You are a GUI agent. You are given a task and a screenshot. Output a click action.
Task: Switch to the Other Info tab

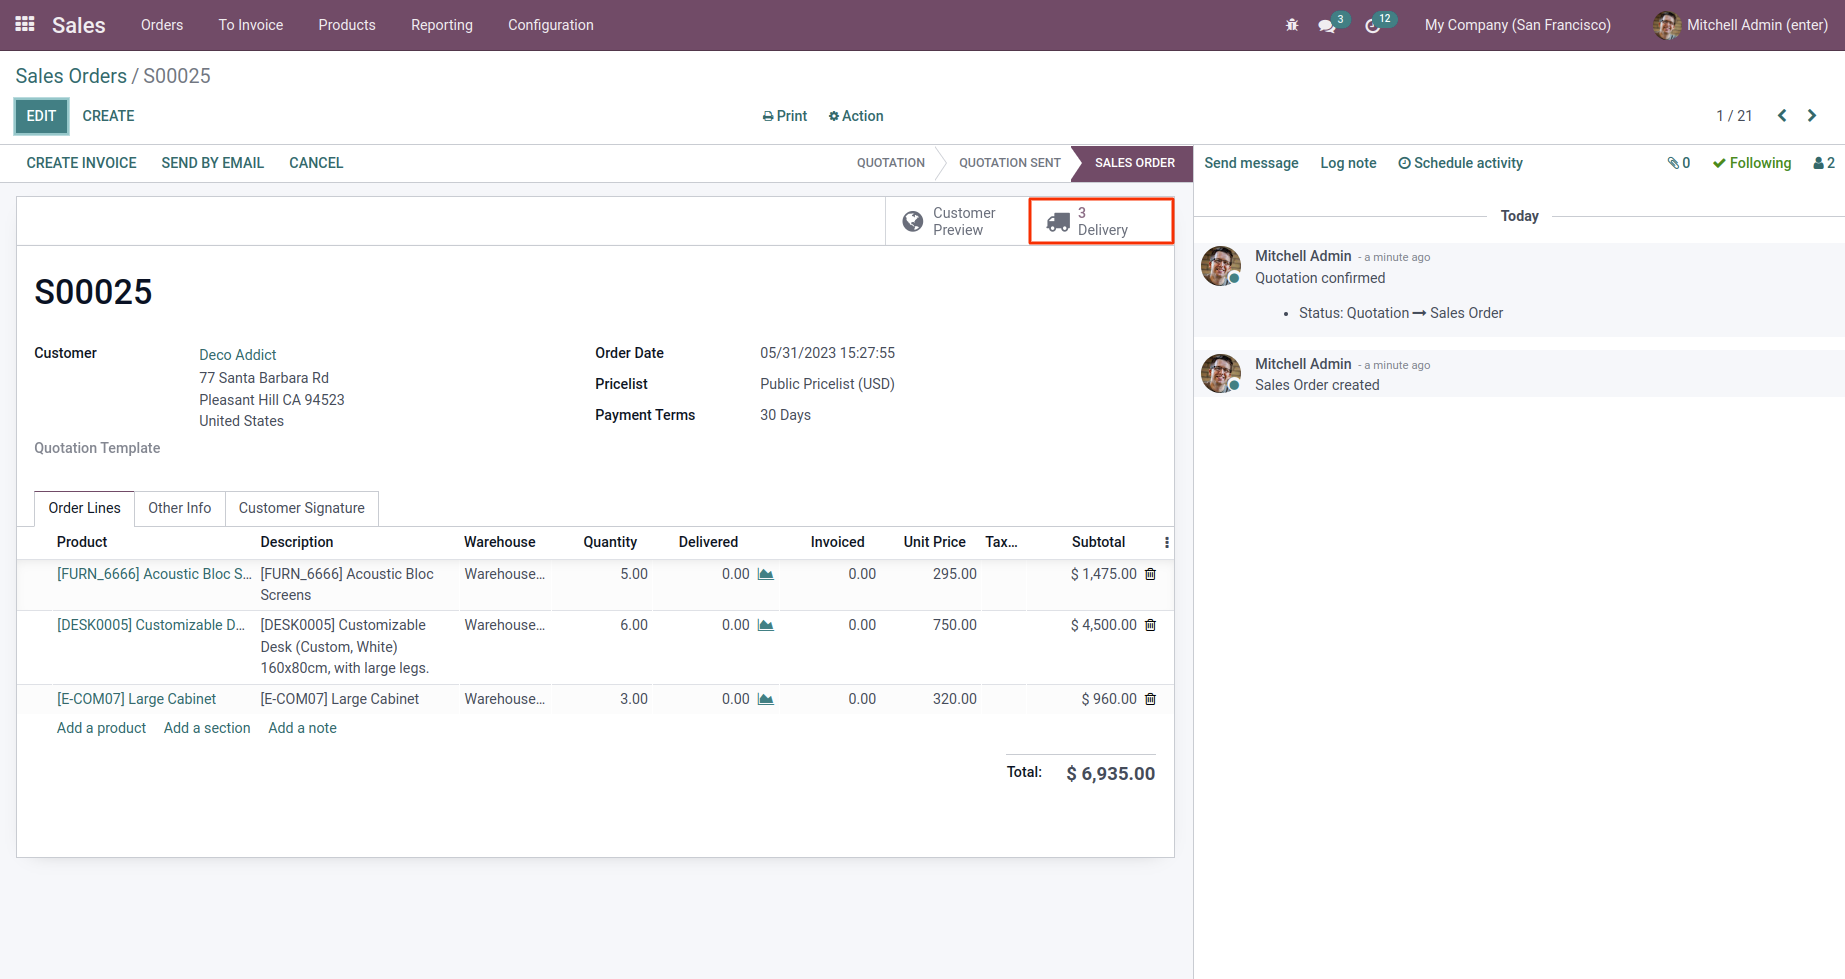point(180,508)
